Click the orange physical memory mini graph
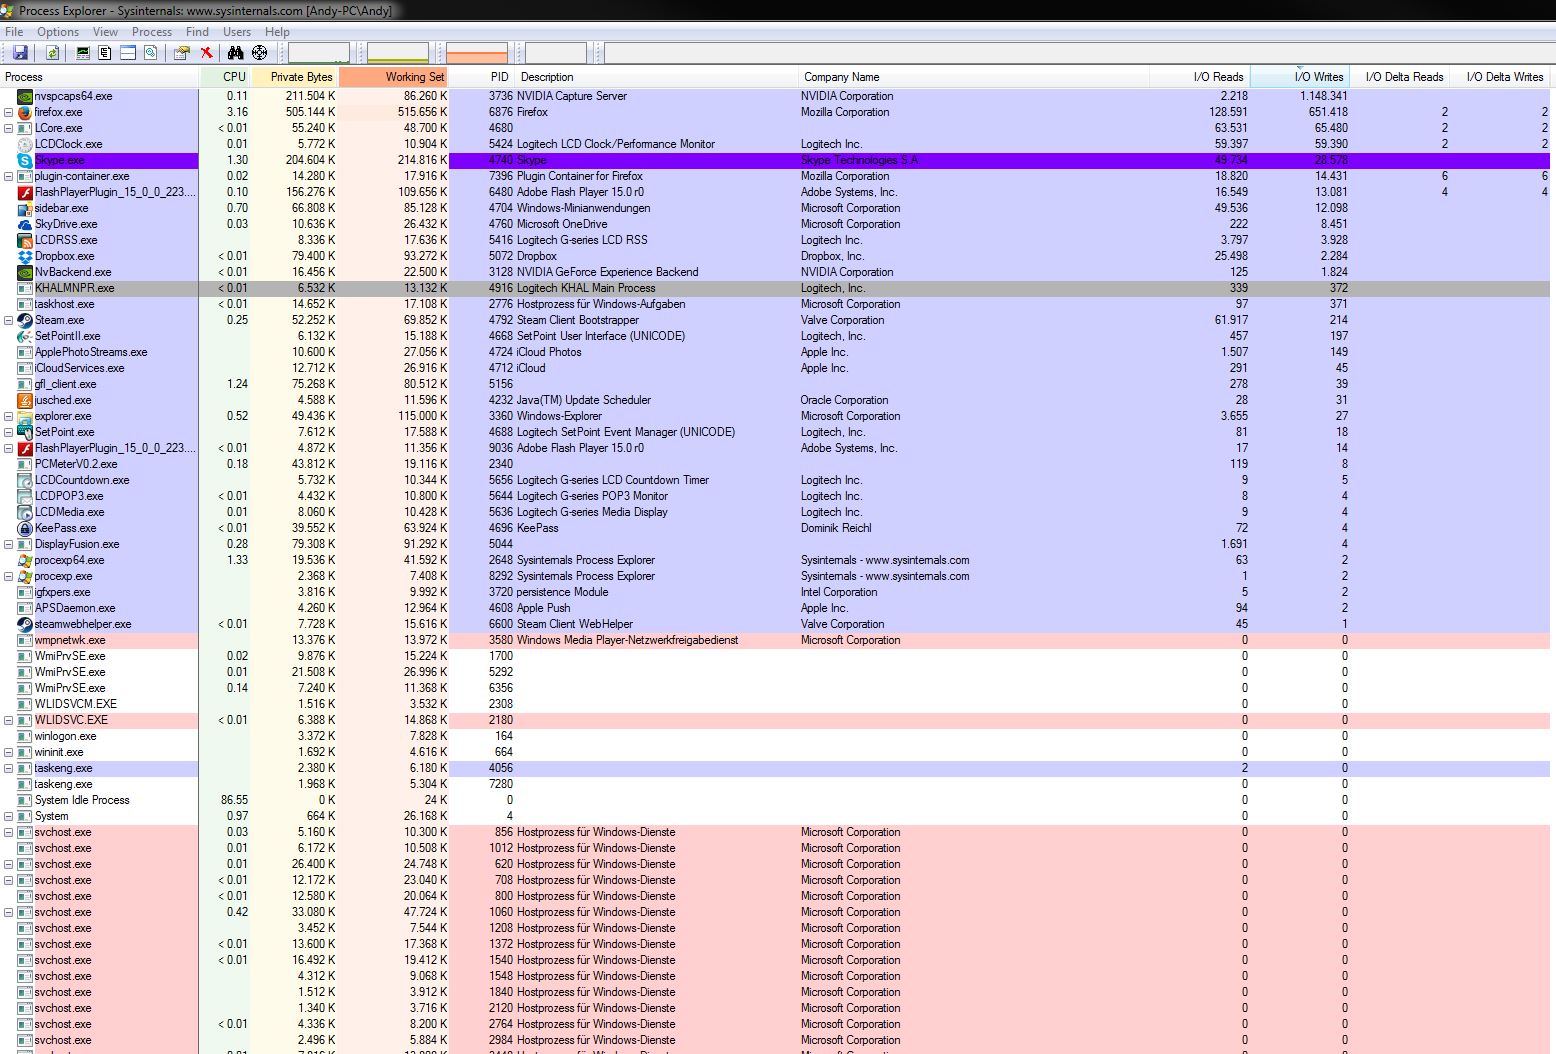Screen dimensions: 1556x1054 (x=477, y=53)
